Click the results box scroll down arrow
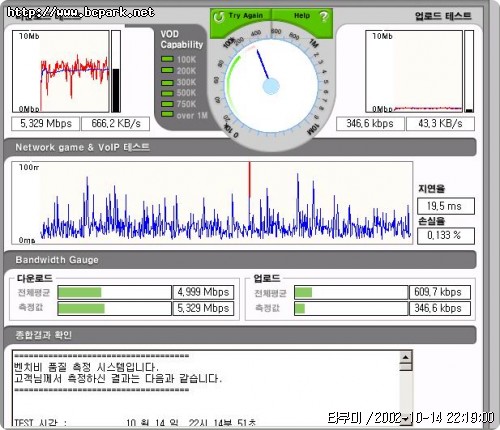This screenshot has height=430, width=500. (x=406, y=419)
